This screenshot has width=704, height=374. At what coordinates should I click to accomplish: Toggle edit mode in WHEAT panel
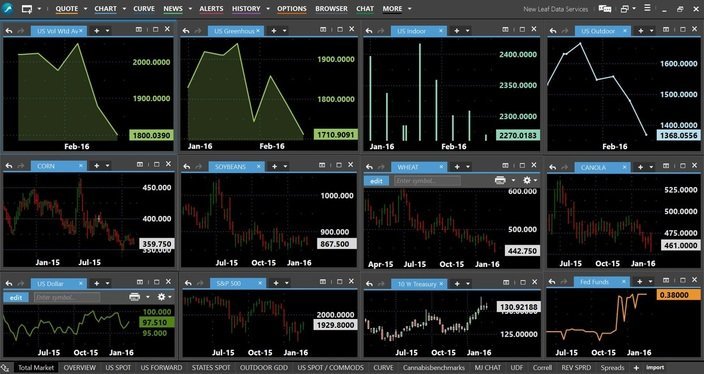[x=376, y=180]
